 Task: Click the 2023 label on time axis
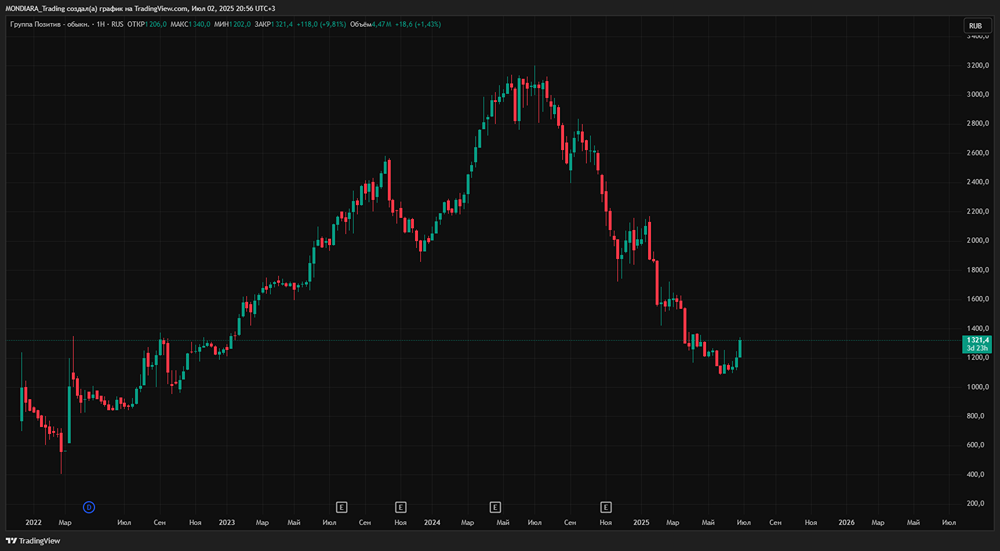[227, 522]
